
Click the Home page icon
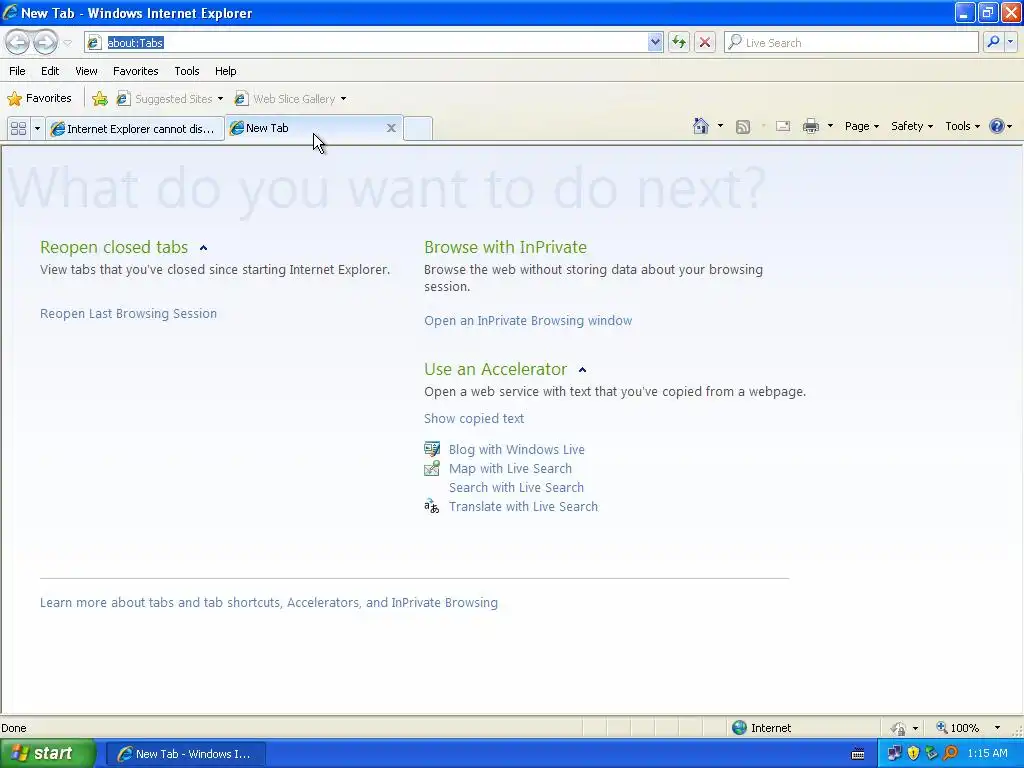pos(701,126)
